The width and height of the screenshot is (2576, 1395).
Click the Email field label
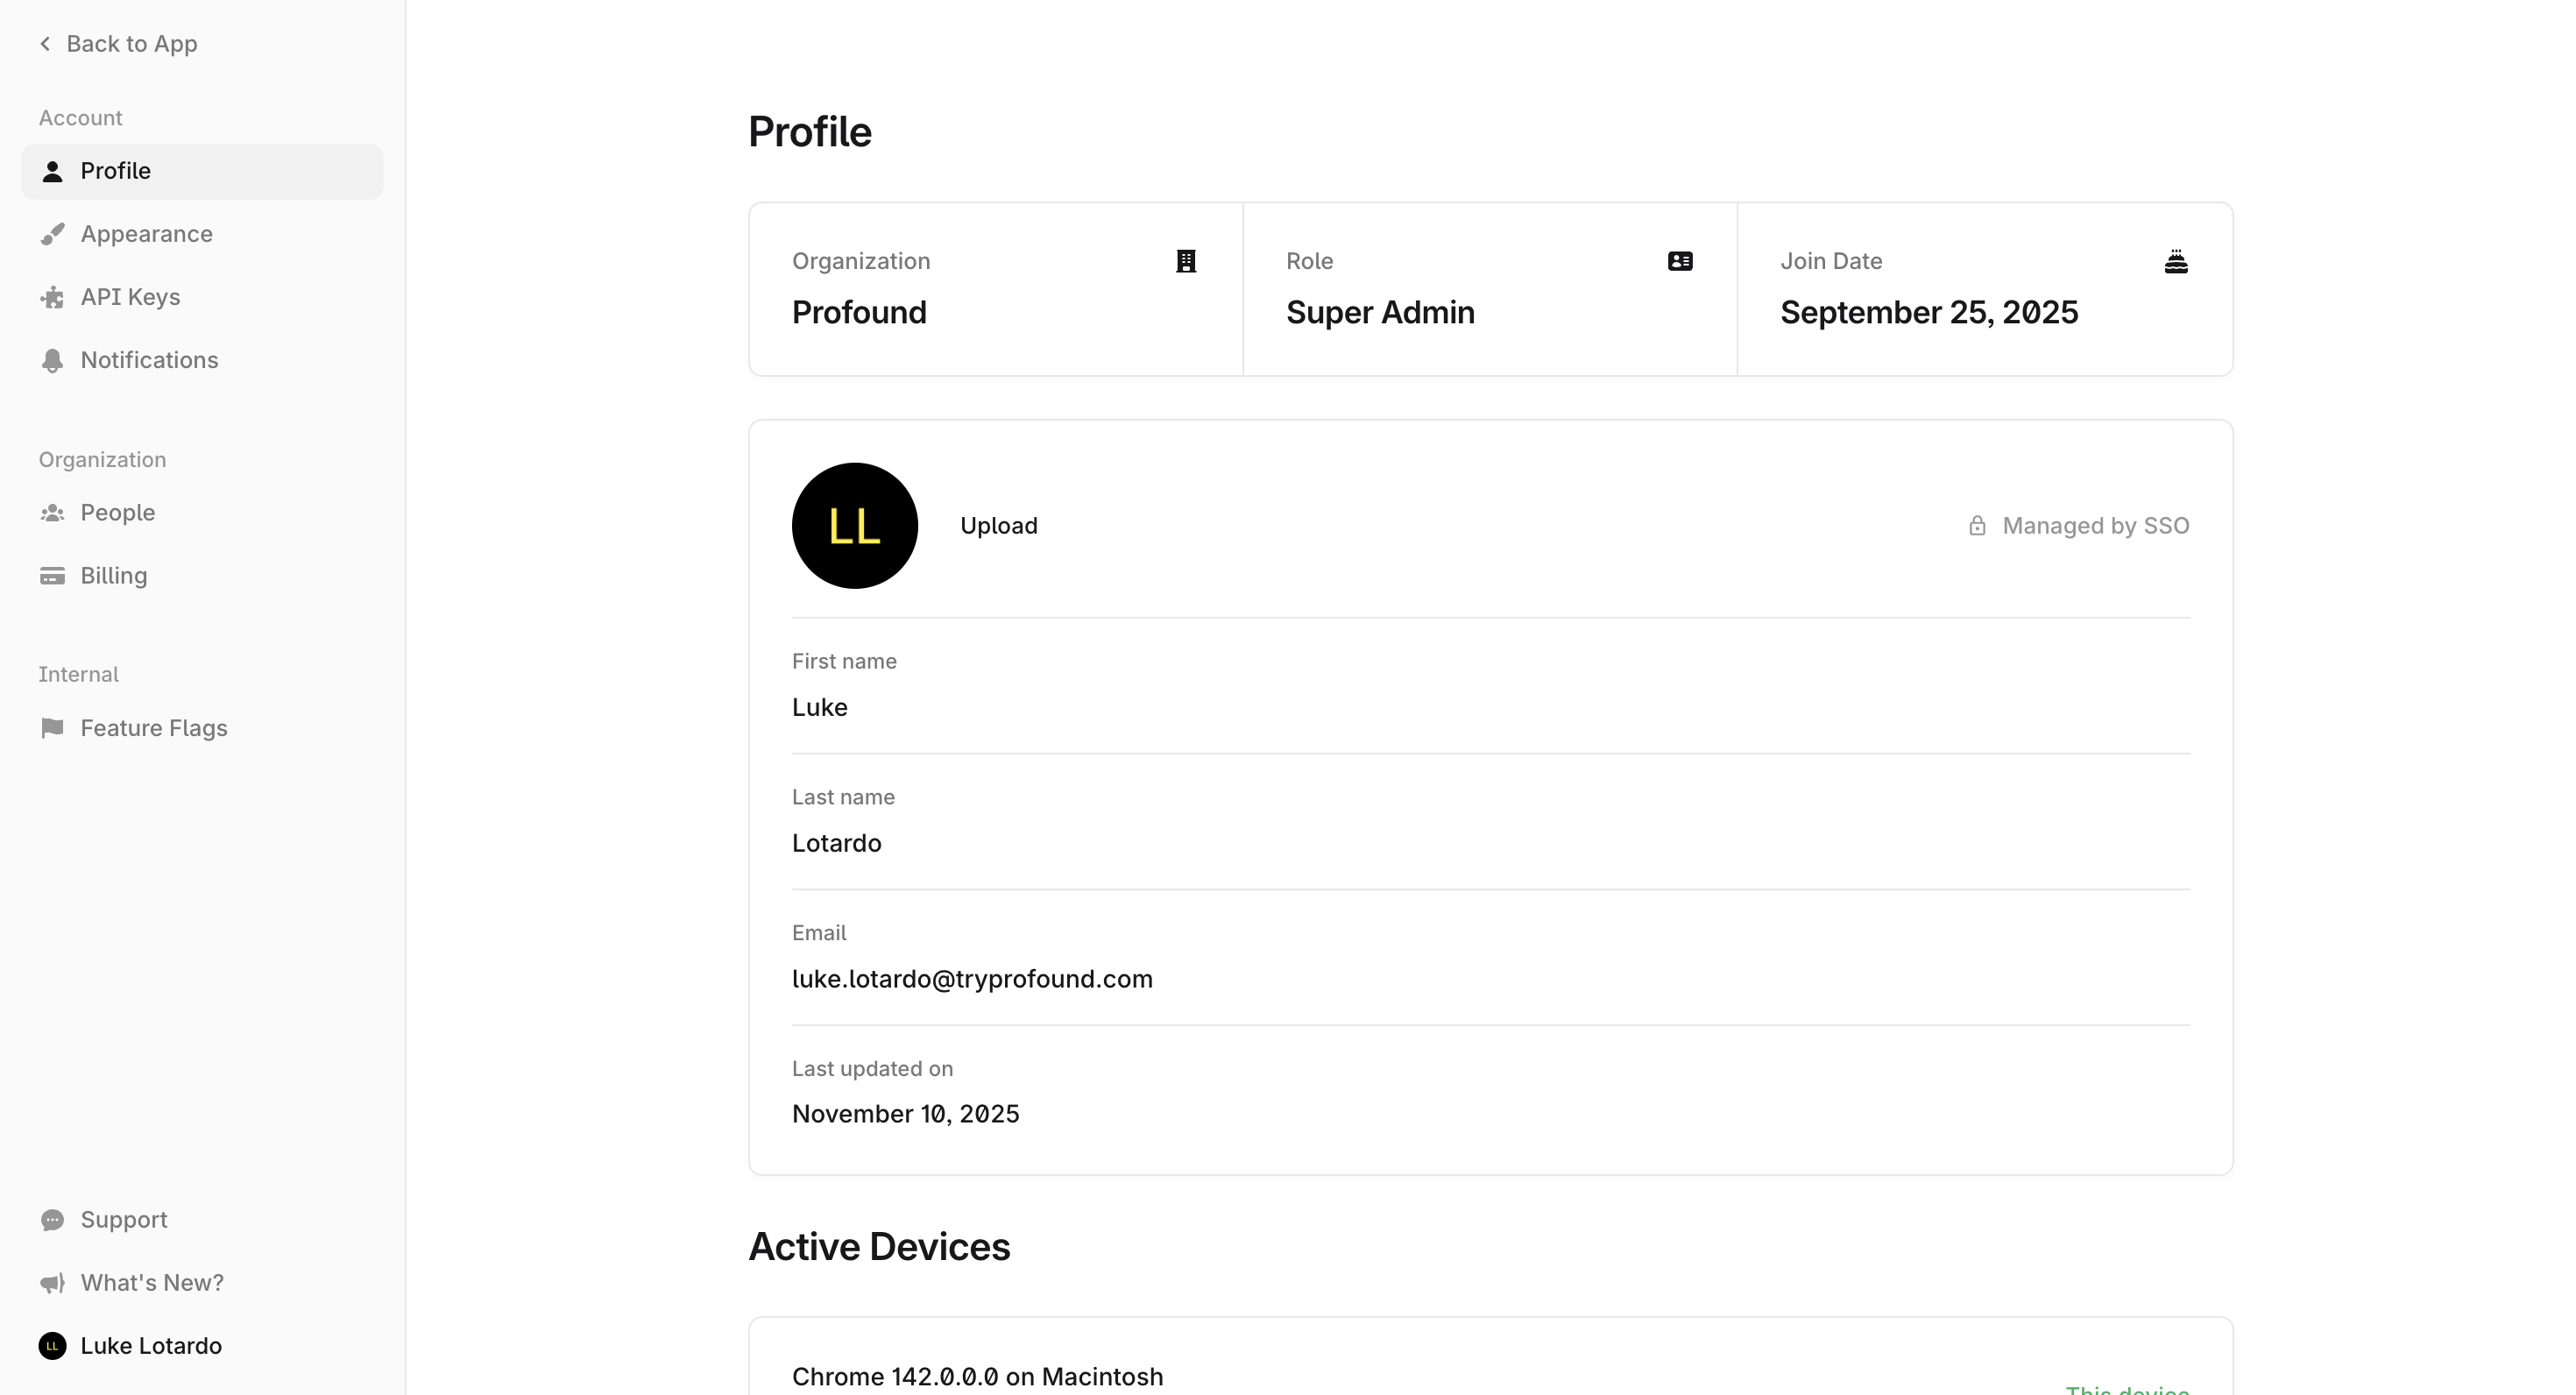click(x=819, y=933)
